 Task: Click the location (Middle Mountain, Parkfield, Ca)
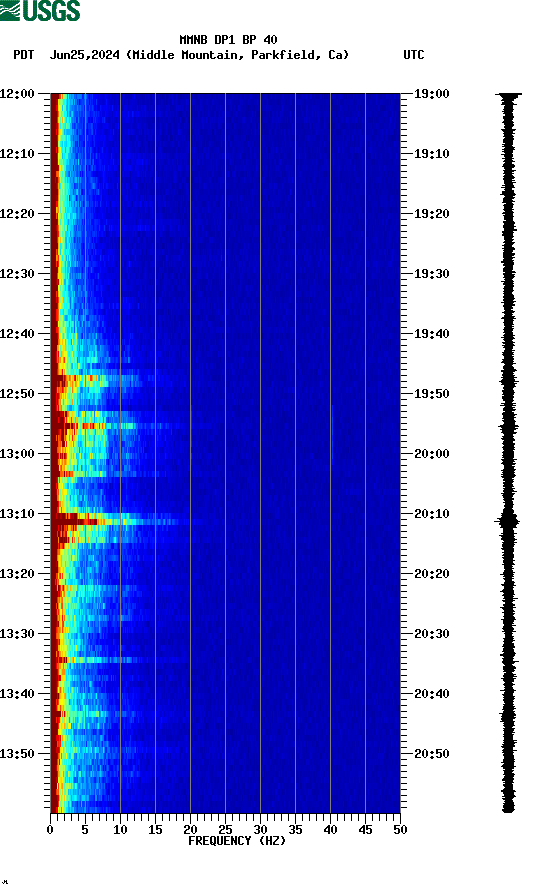coord(238,55)
